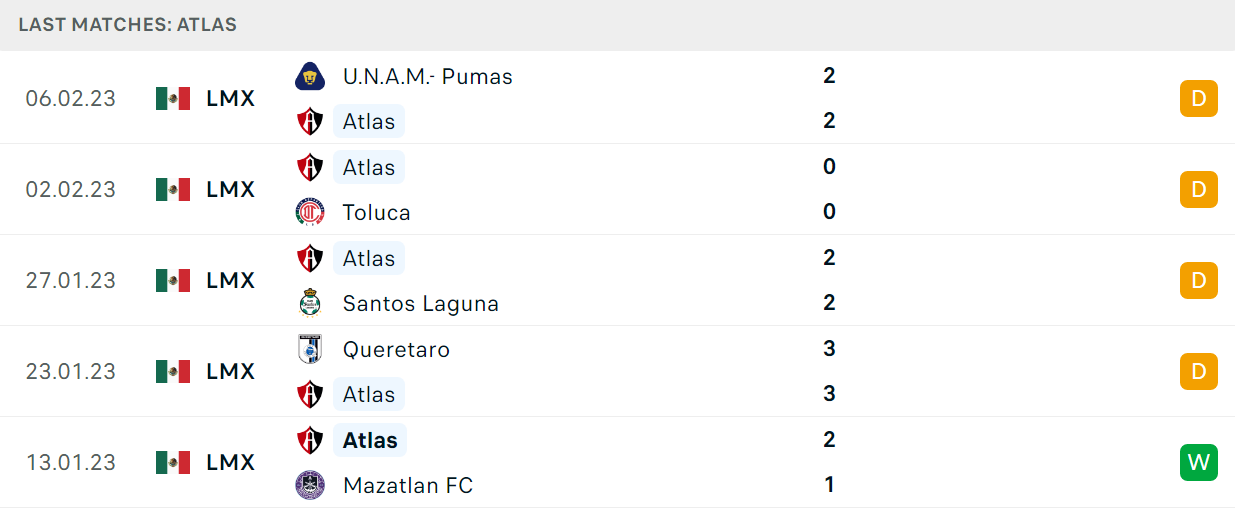Open the U.N.A.M.- Pumas team link

[x=428, y=76]
